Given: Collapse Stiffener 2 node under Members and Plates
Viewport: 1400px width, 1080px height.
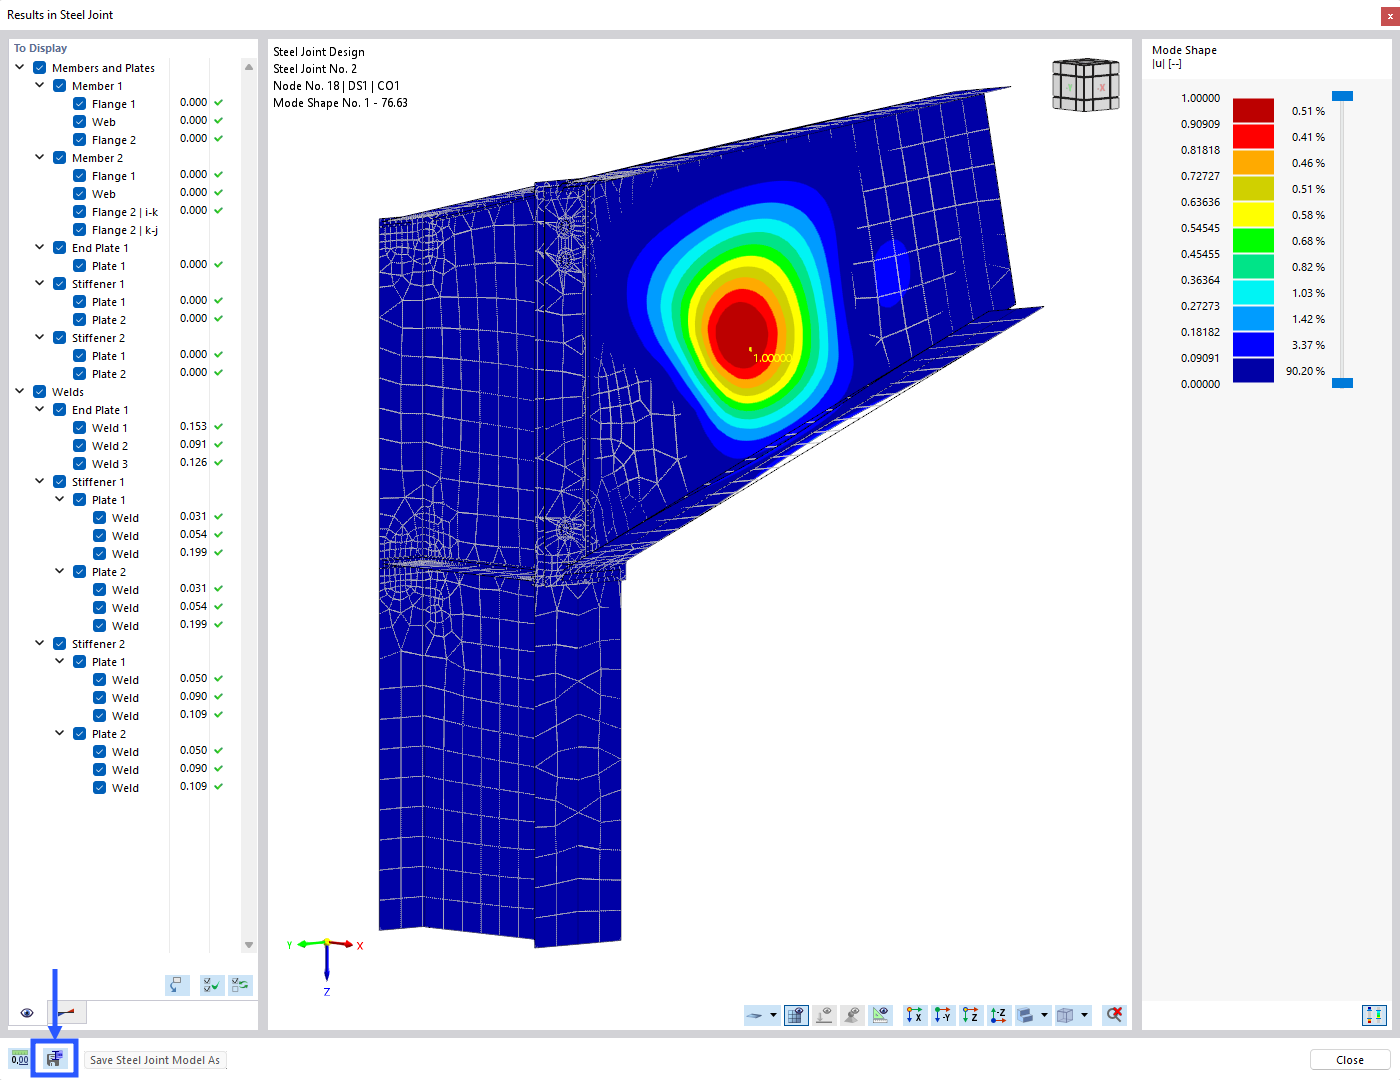Looking at the screenshot, I should point(40,338).
